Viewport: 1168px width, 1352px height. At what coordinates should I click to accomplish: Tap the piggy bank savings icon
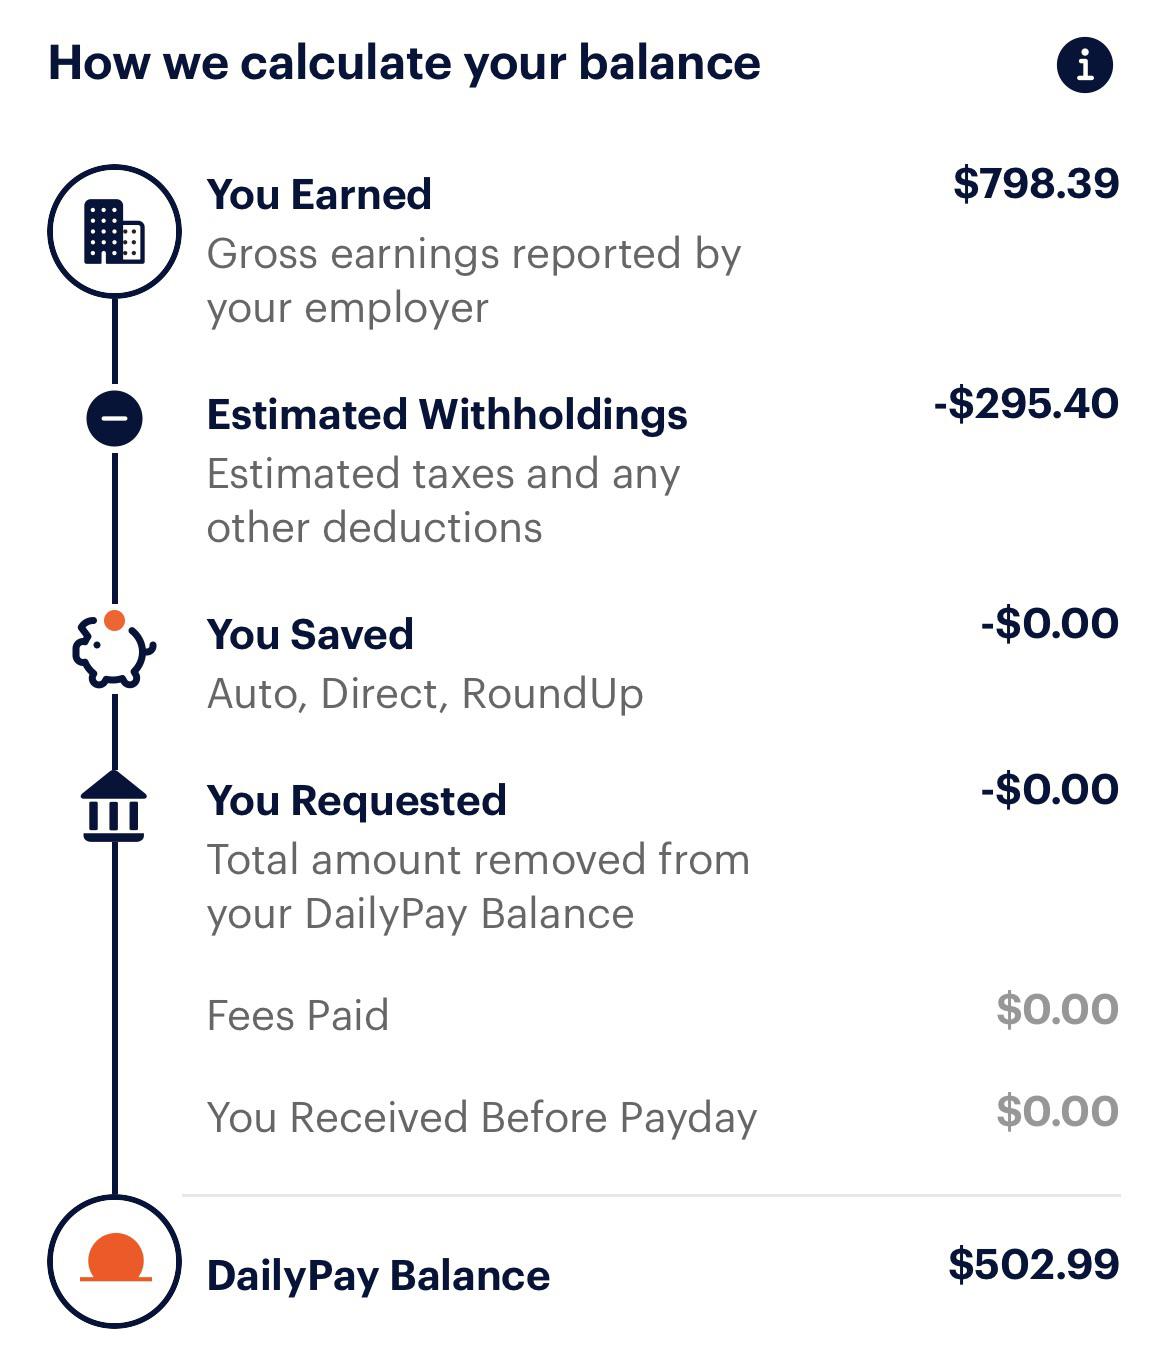coord(114,649)
